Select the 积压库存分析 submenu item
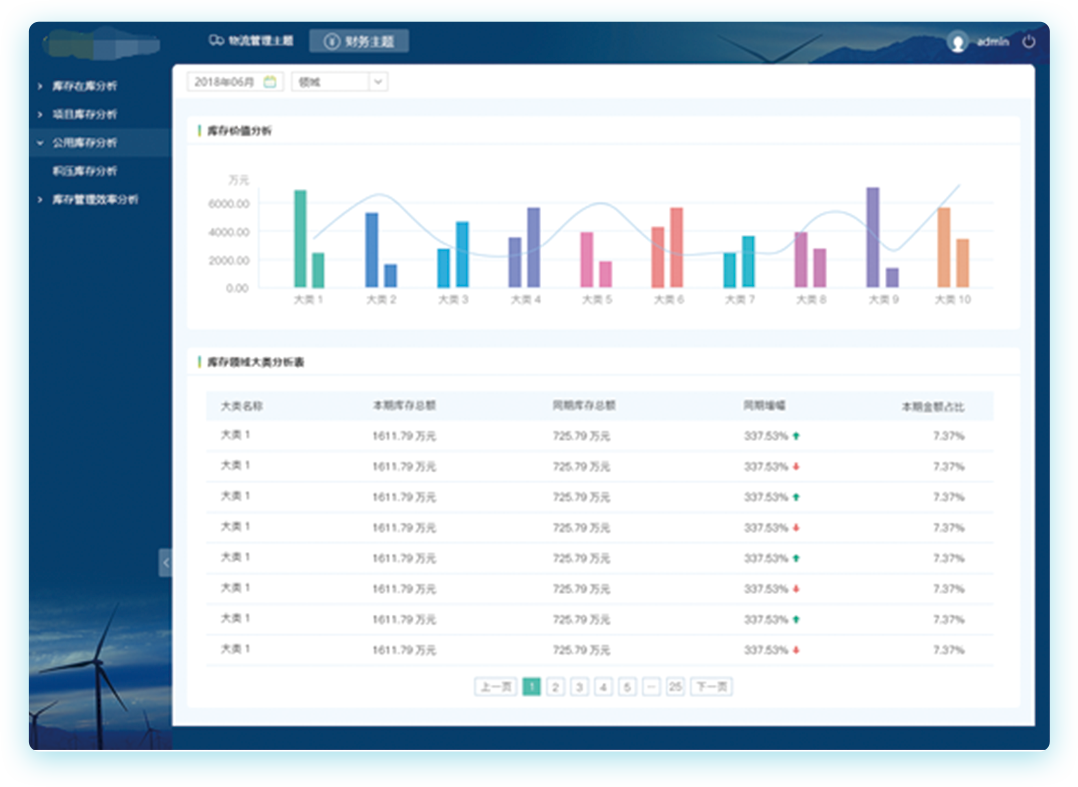Image resolution: width=1078 pixels, height=787 pixels. tap(85, 171)
